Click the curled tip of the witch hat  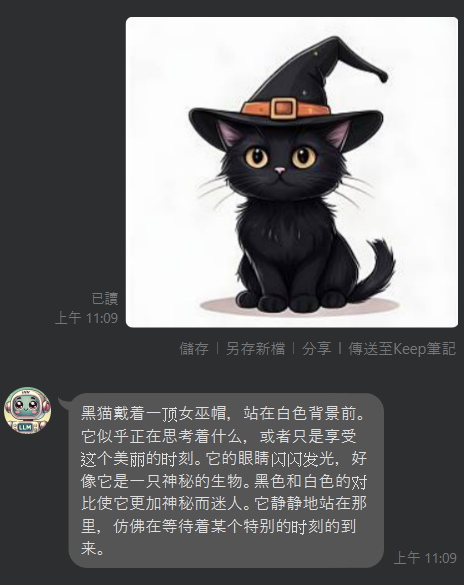(x=381, y=76)
